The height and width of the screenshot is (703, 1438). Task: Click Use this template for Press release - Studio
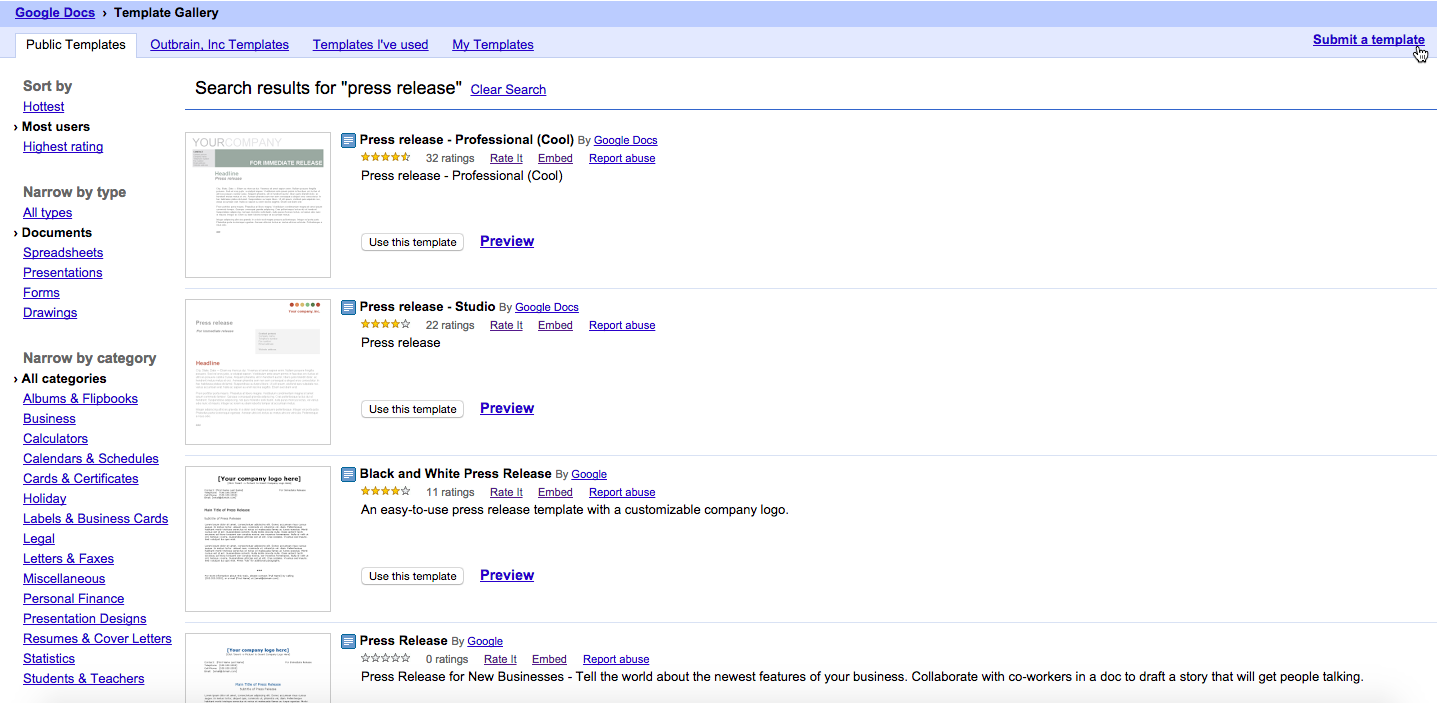tap(412, 409)
